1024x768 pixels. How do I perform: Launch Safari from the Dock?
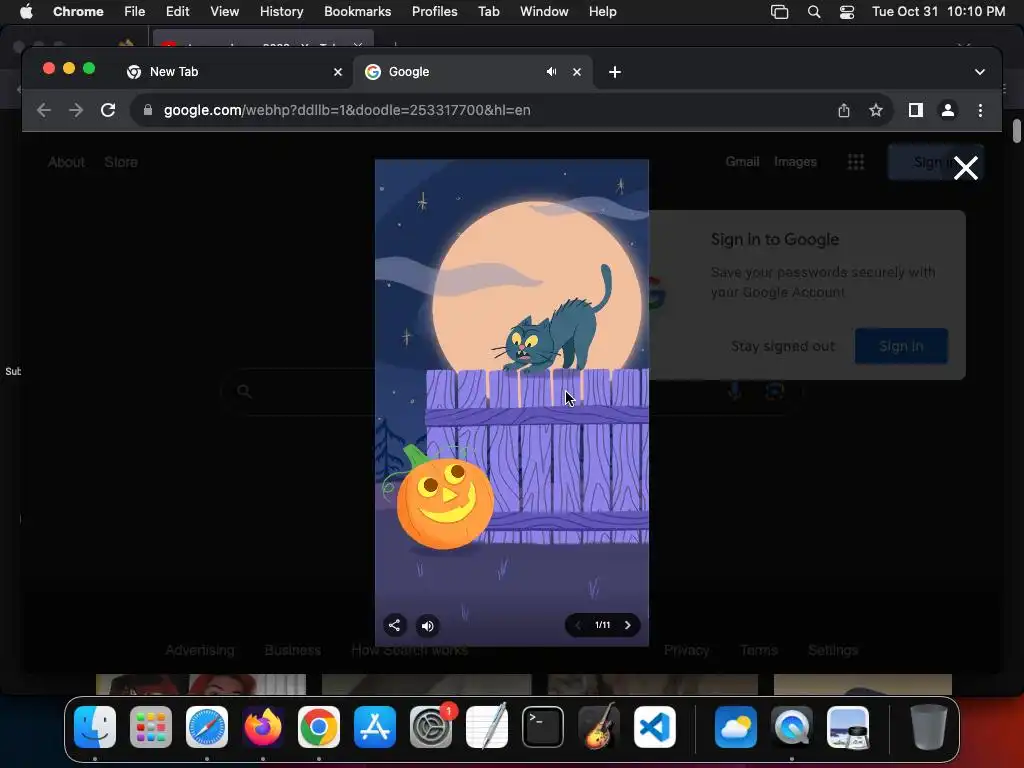[x=207, y=727]
